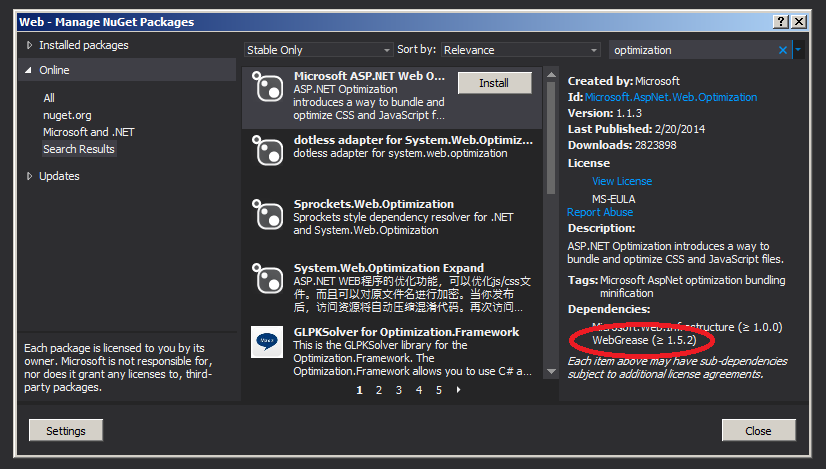Select the System.Web.Optimization Expand package entry
The width and height of the screenshot is (826, 469).
pos(392,287)
